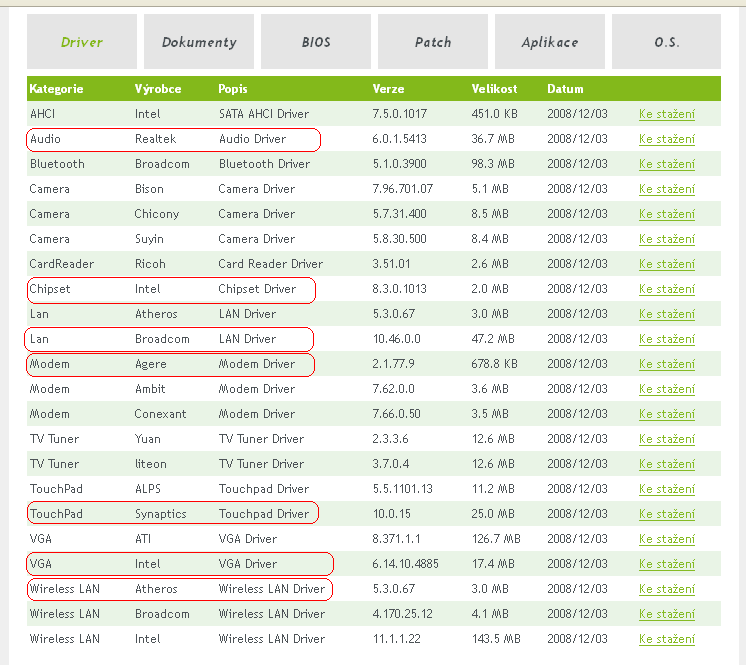The height and width of the screenshot is (665, 746).
Task: Download the ALPS Touchpad Driver
Action: pos(667,489)
